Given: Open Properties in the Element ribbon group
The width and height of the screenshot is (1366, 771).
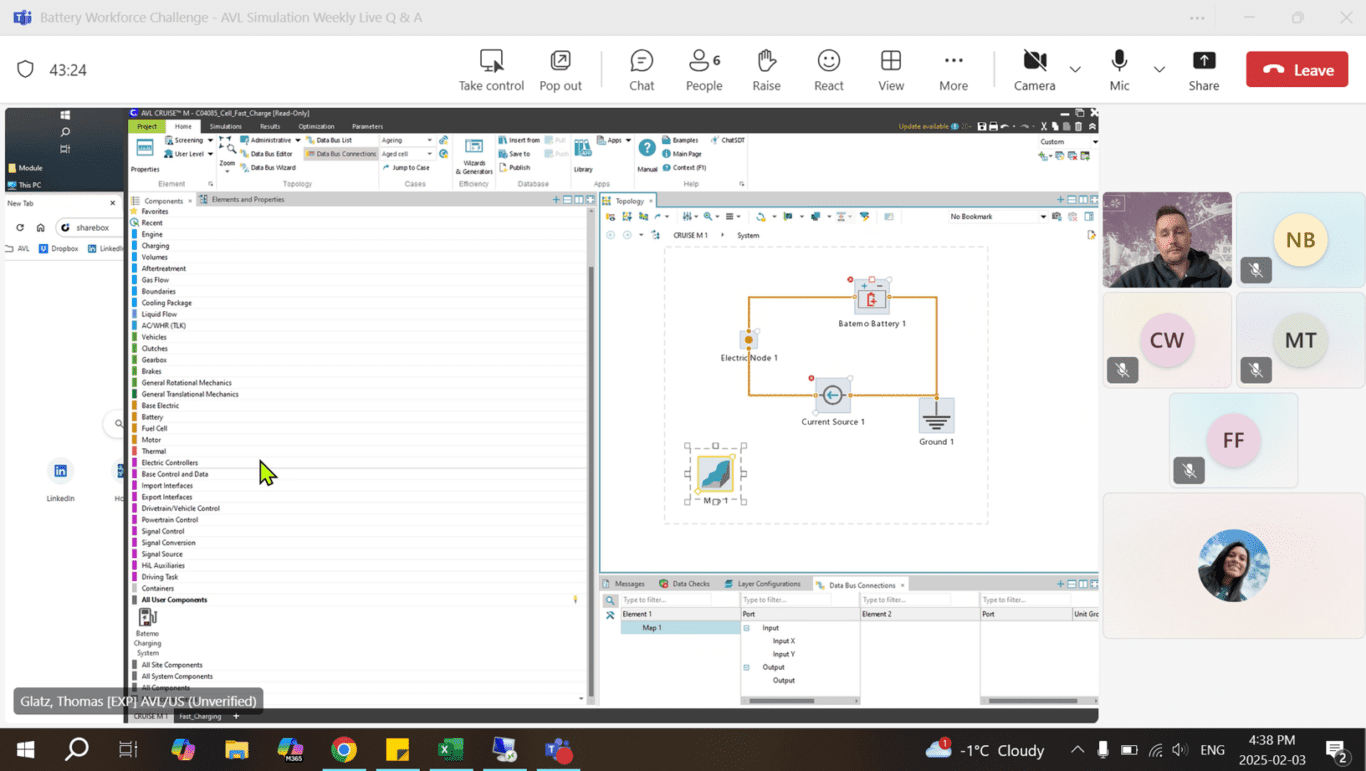Looking at the screenshot, I should click(145, 155).
